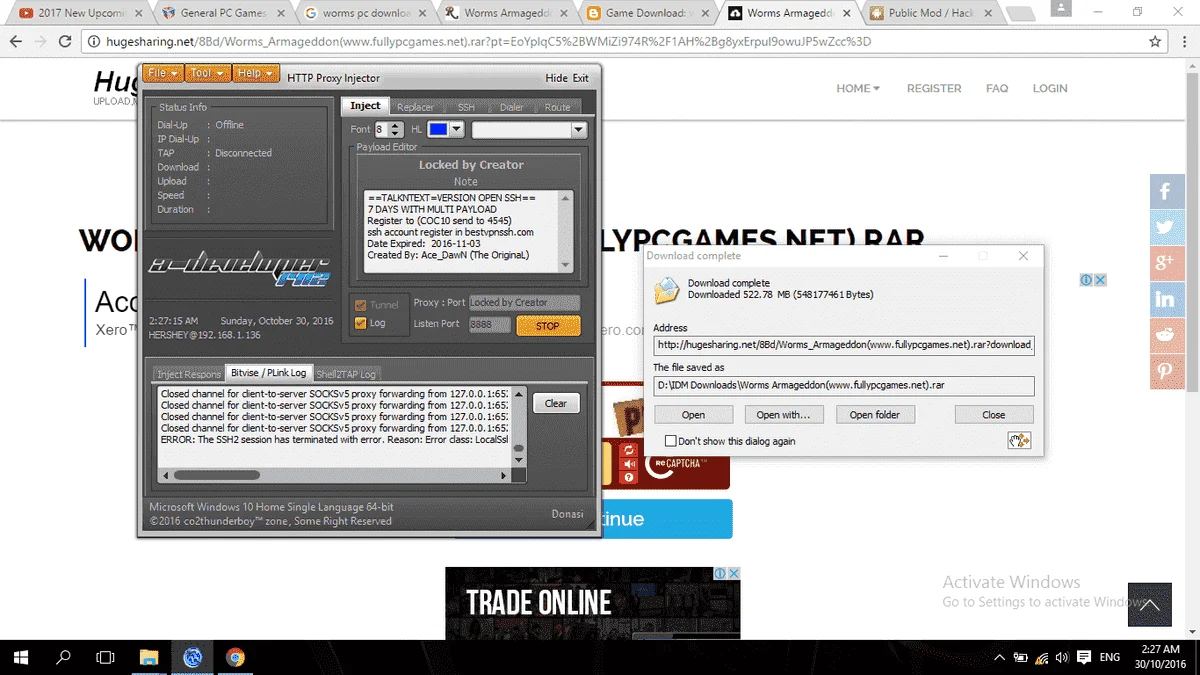Open the wide combo box next to HL
The height and width of the screenshot is (675, 1200).
pos(529,130)
